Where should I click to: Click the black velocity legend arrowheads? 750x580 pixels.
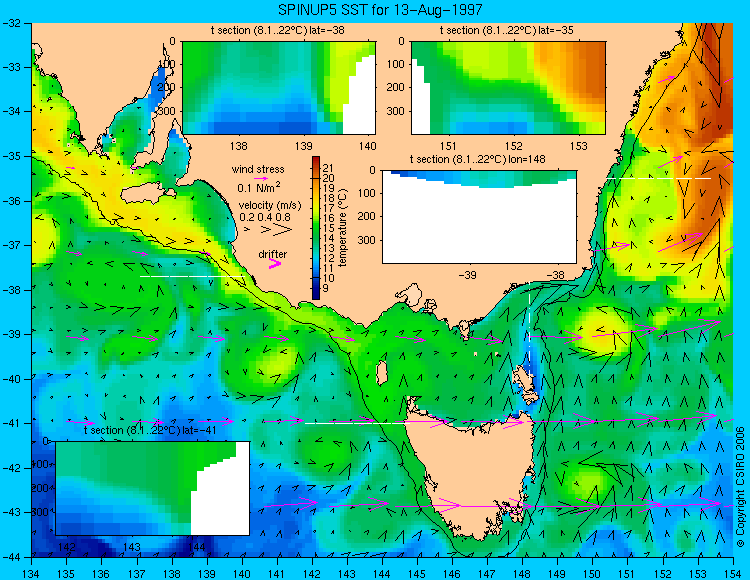click(268, 230)
